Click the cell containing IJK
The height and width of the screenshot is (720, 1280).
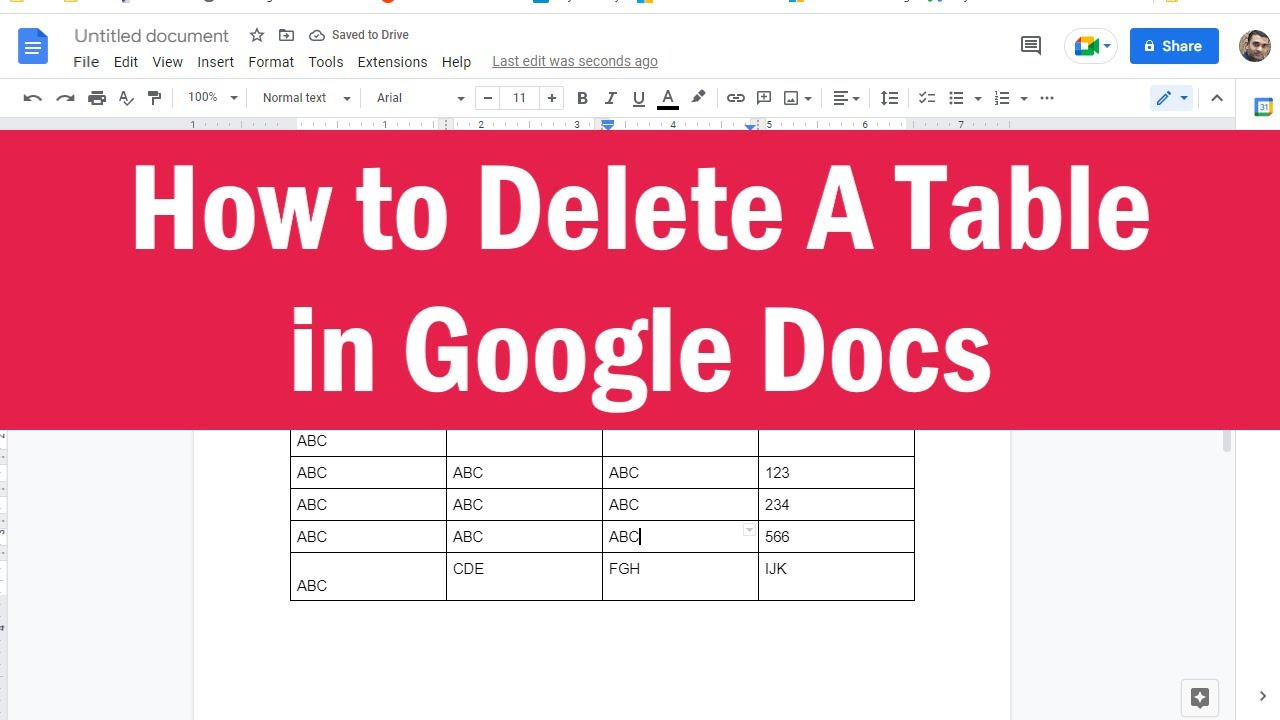(x=836, y=577)
